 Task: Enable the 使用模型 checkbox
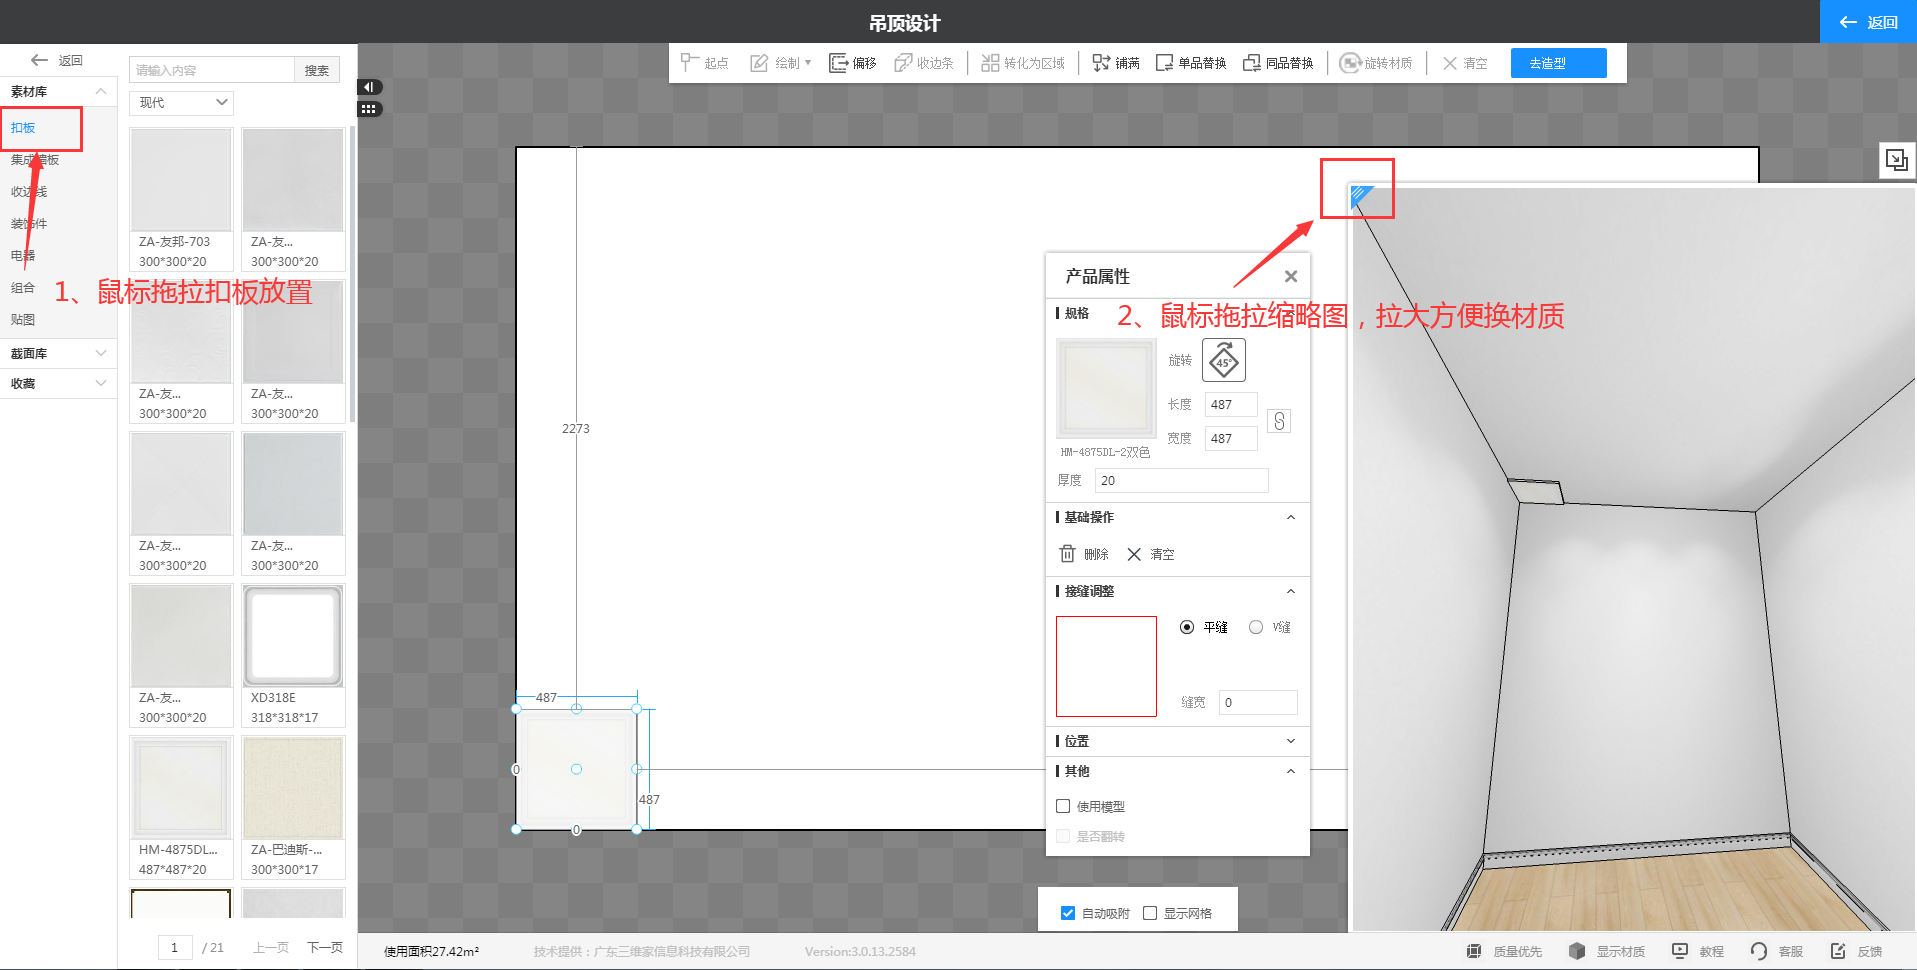pyautogui.click(x=1064, y=807)
